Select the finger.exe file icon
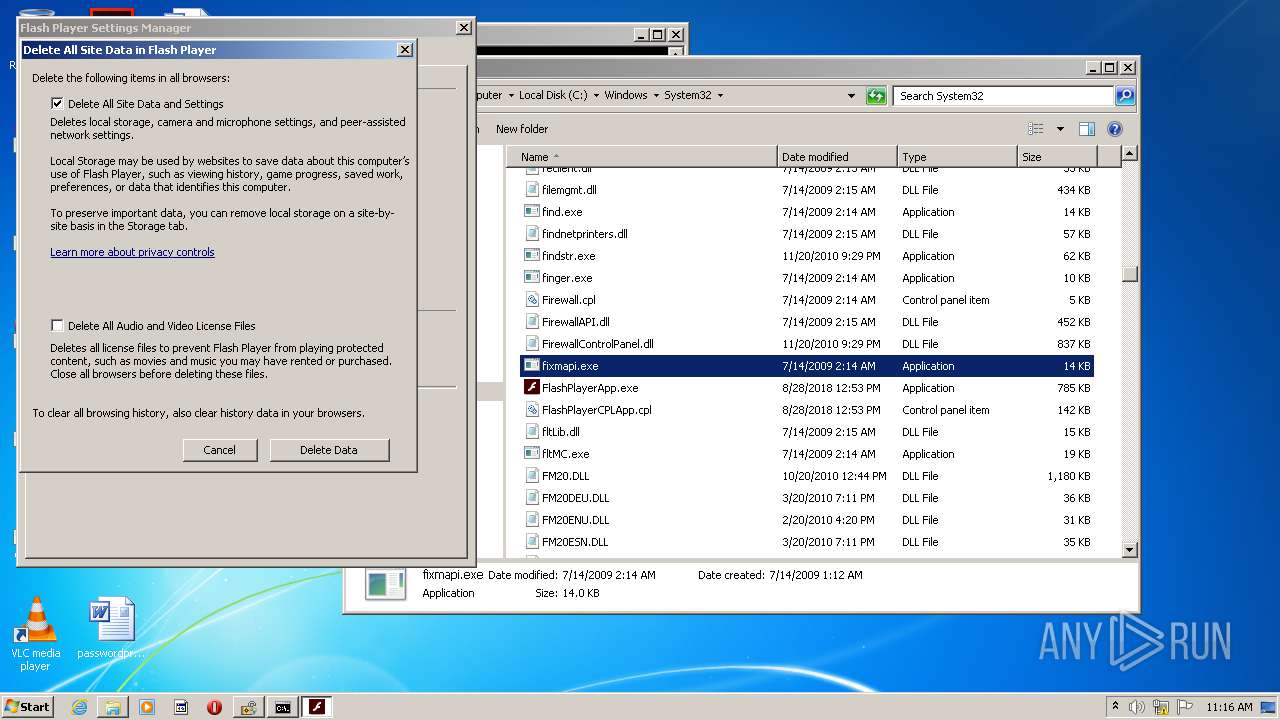The width and height of the screenshot is (1280, 720). (533, 278)
